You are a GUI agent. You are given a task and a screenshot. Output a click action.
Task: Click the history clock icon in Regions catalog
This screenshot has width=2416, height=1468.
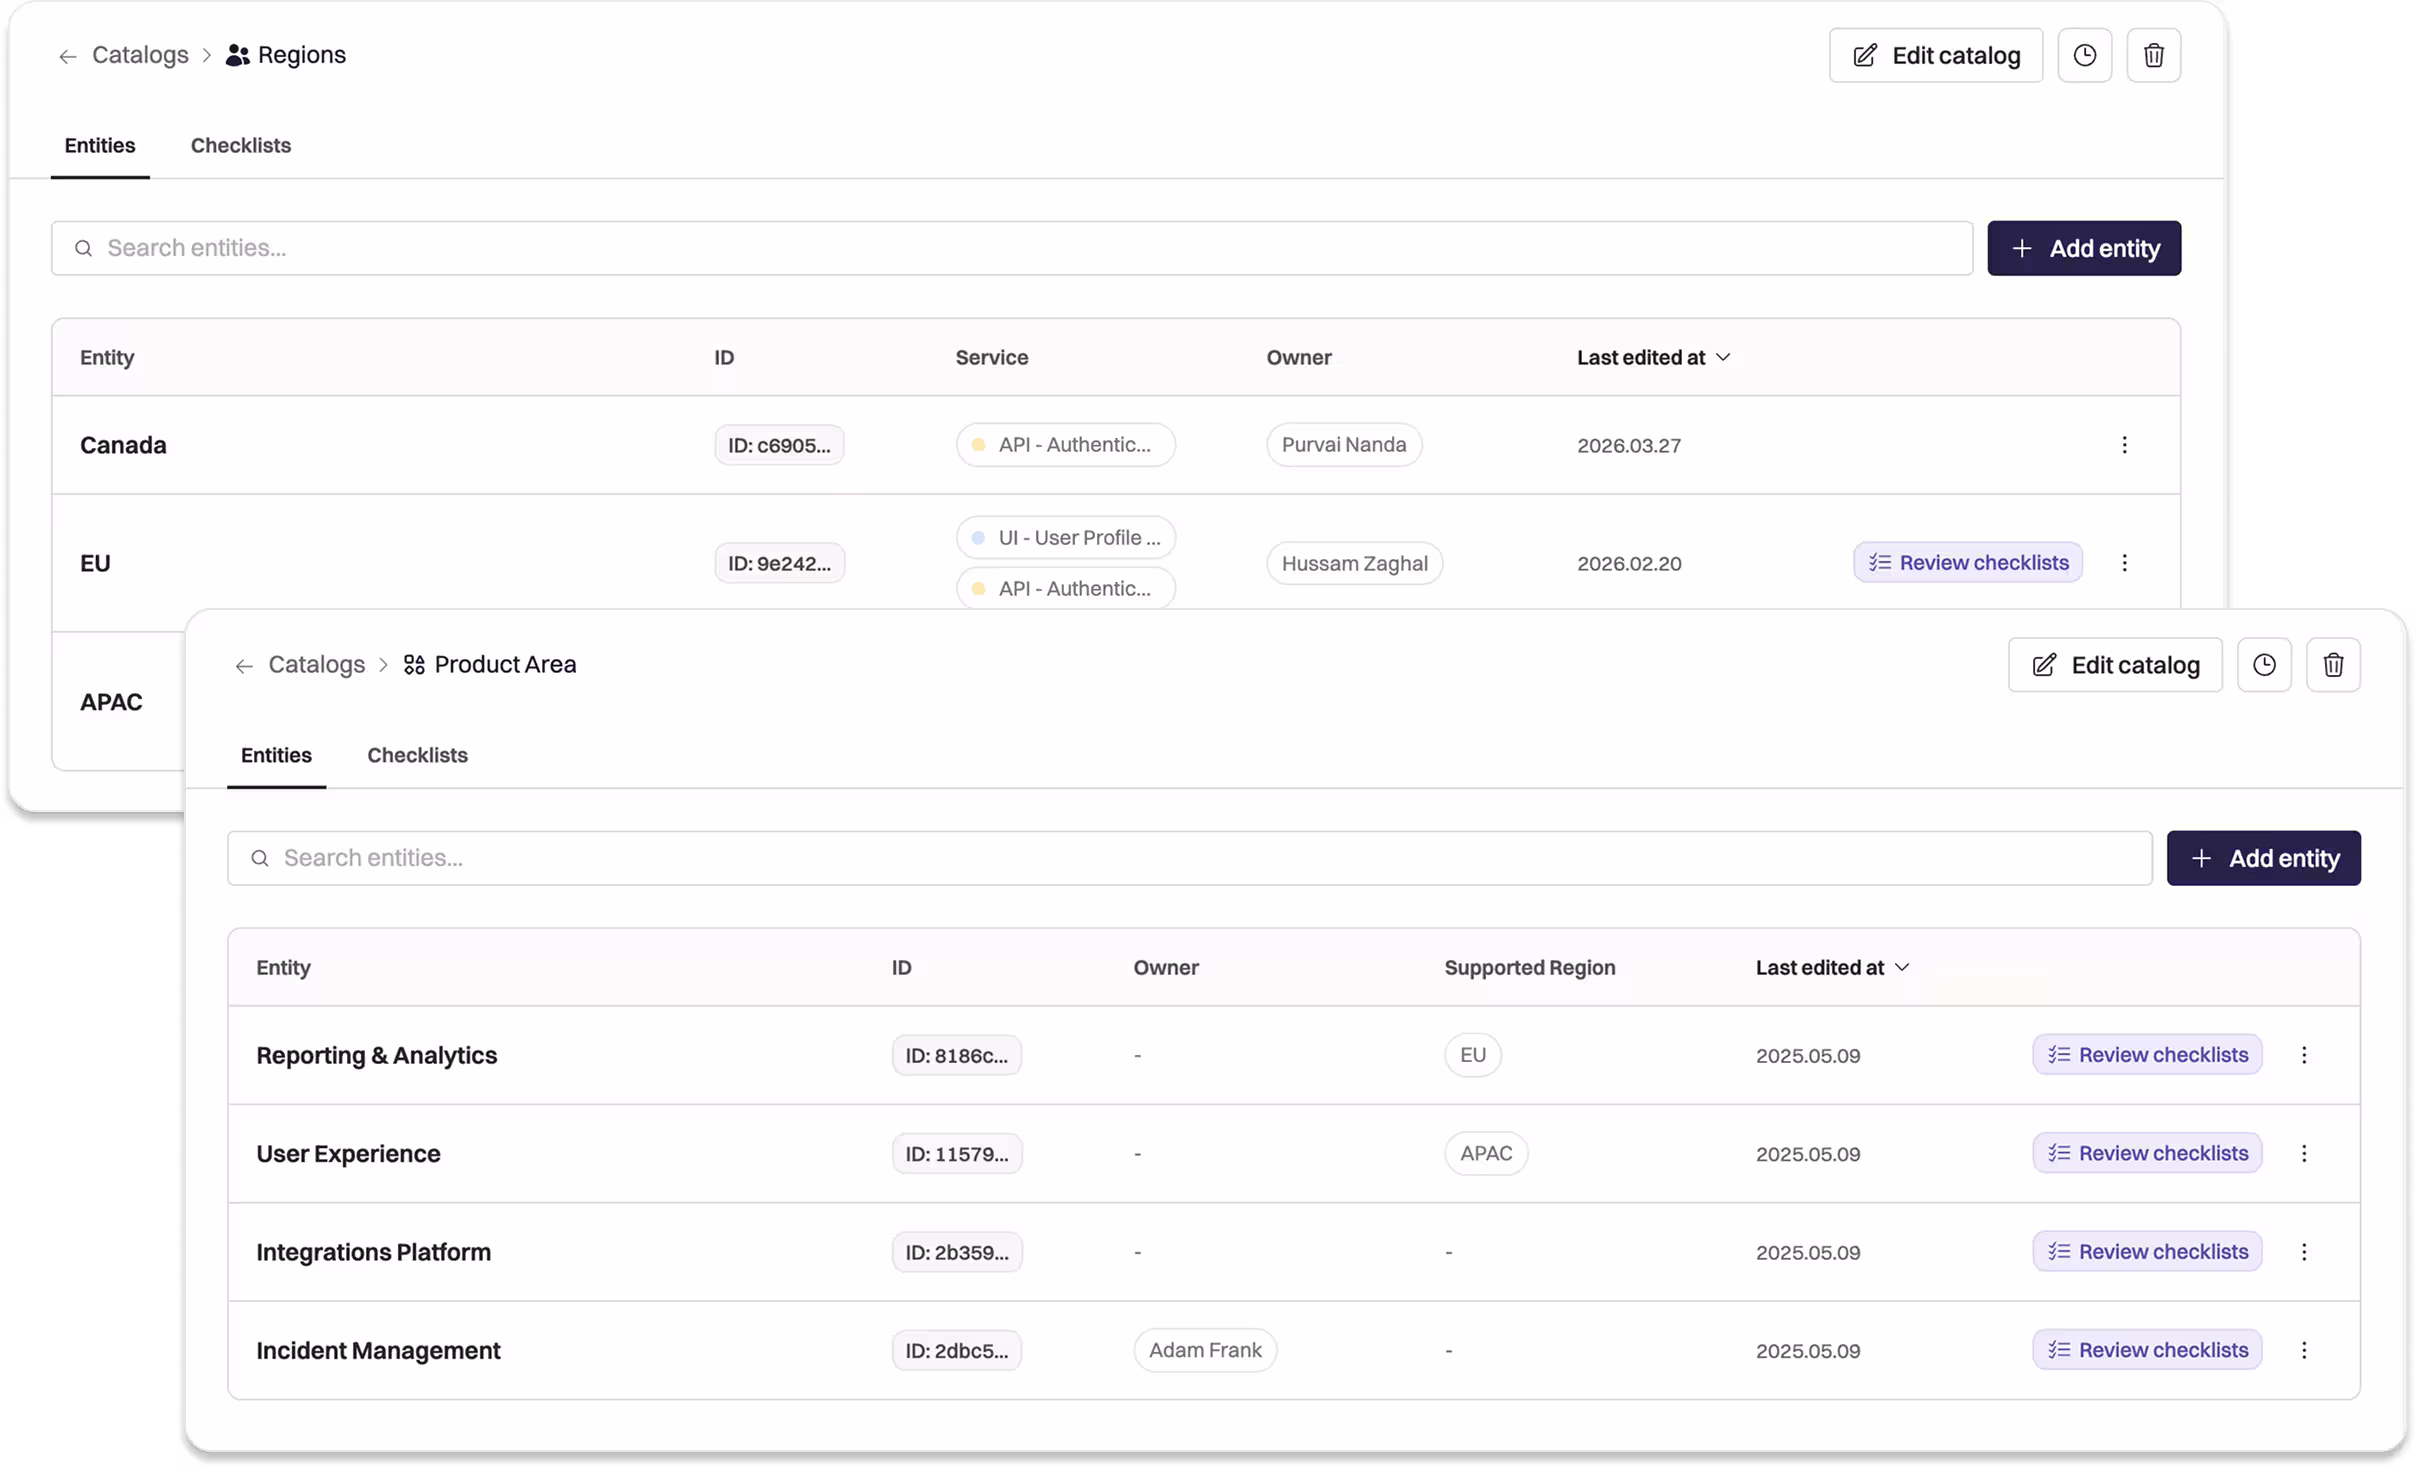[x=2084, y=55]
